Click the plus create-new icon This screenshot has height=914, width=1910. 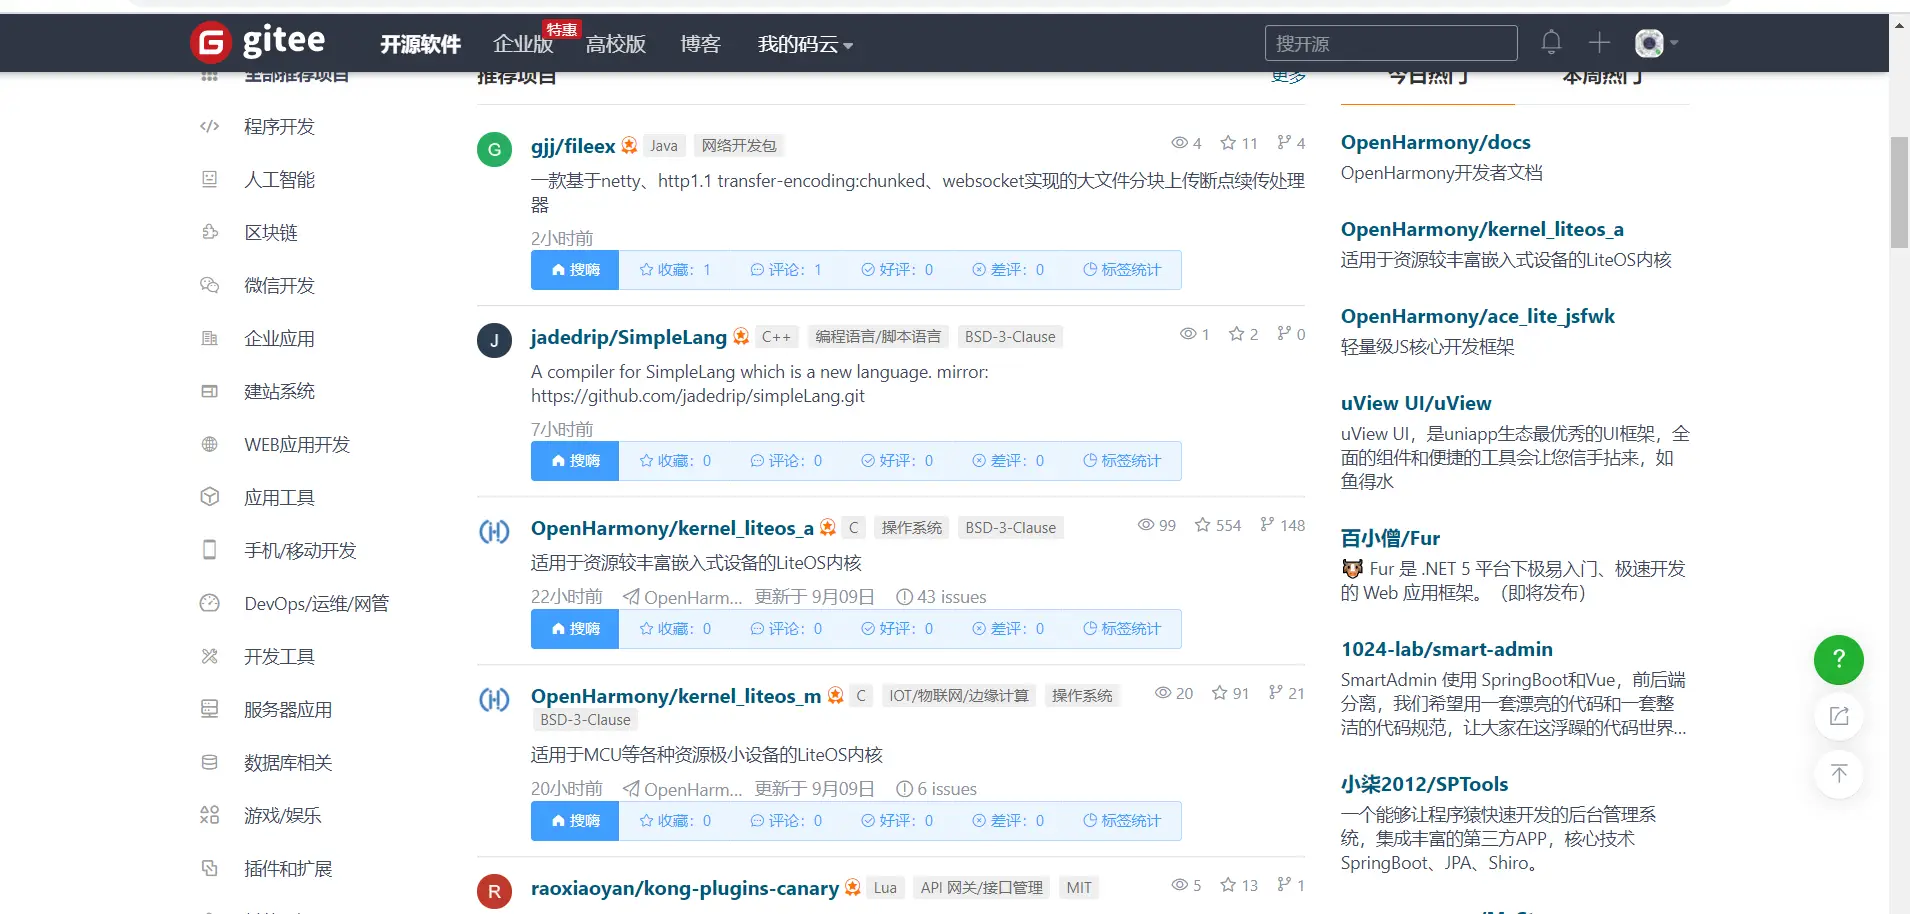[x=1599, y=42]
